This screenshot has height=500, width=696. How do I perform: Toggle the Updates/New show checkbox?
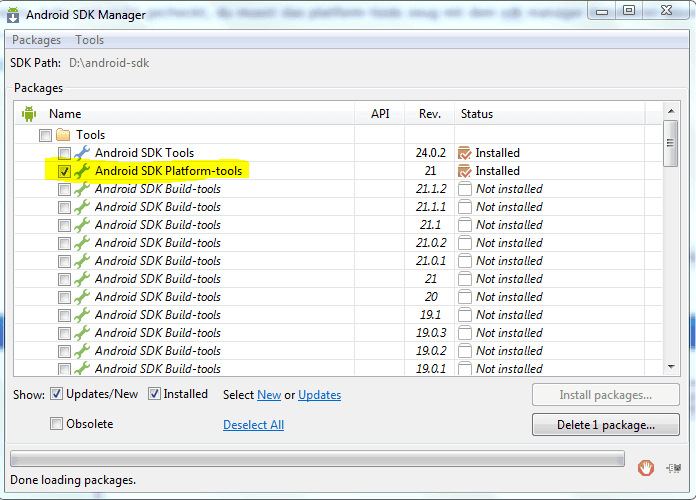56,394
